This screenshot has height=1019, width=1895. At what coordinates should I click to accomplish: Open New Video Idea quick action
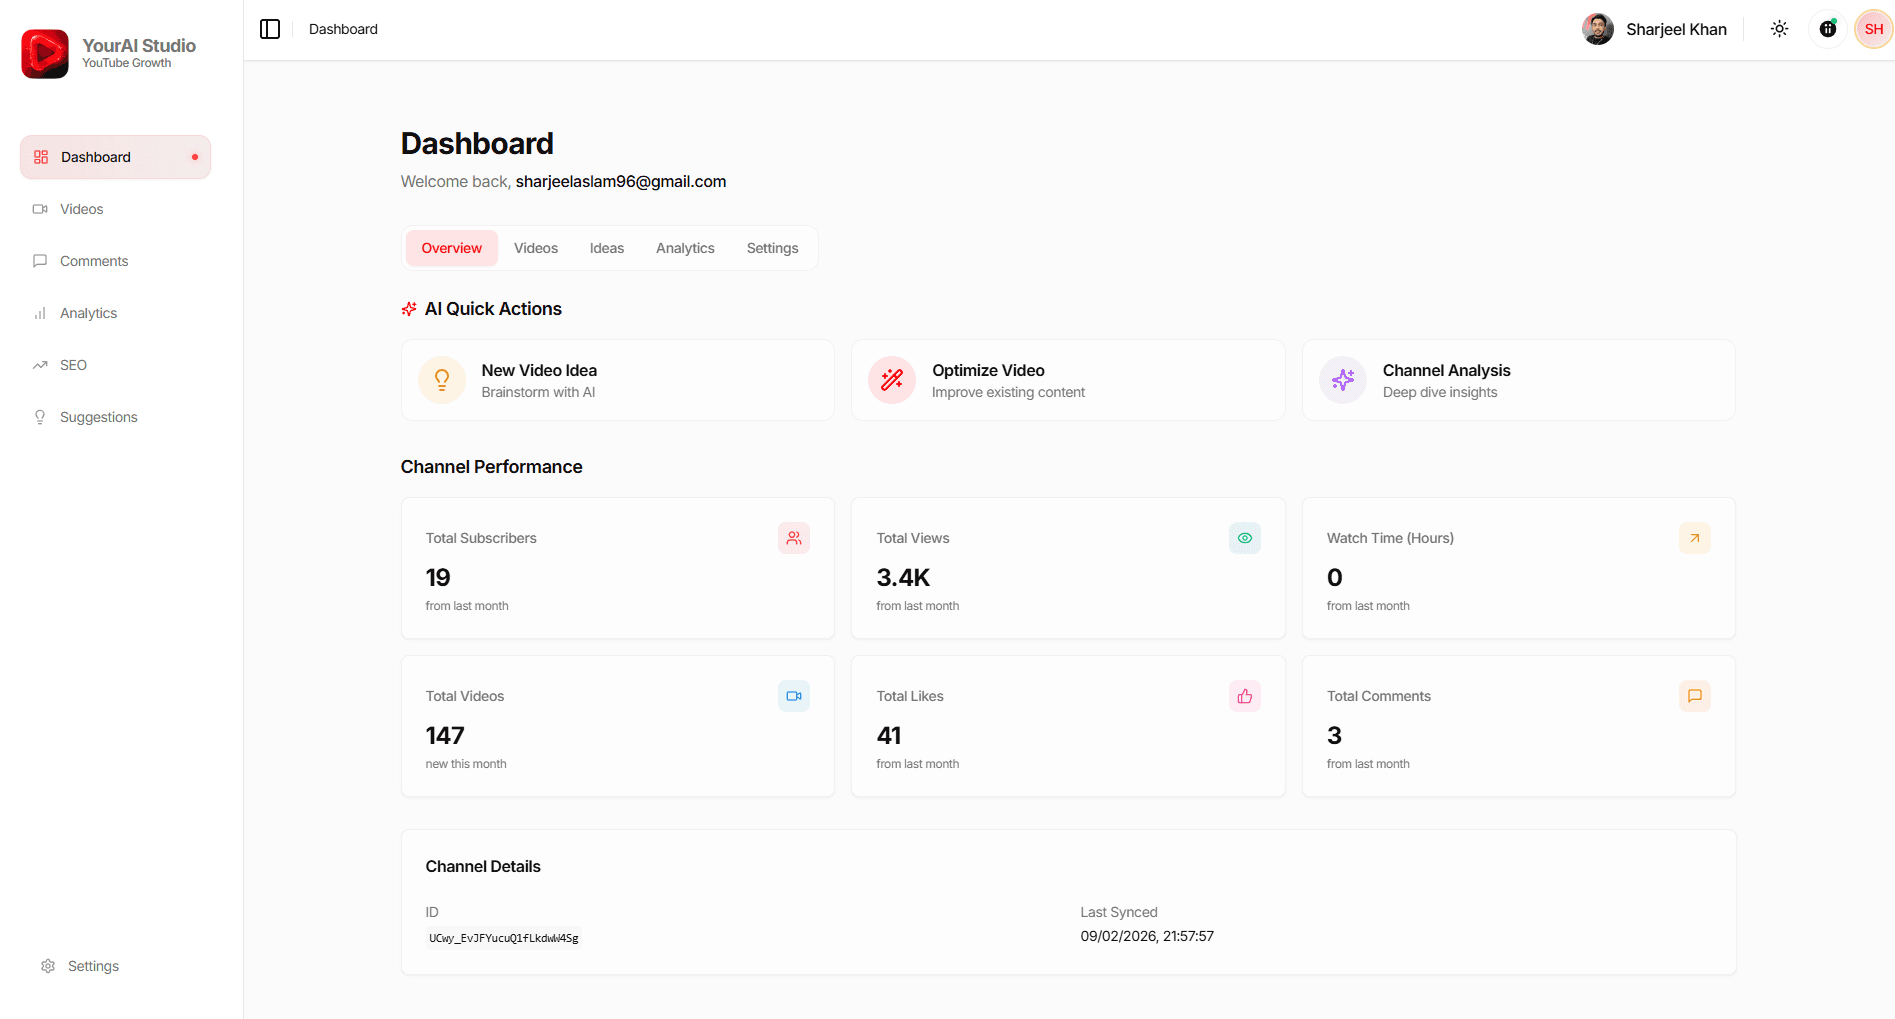(617, 380)
